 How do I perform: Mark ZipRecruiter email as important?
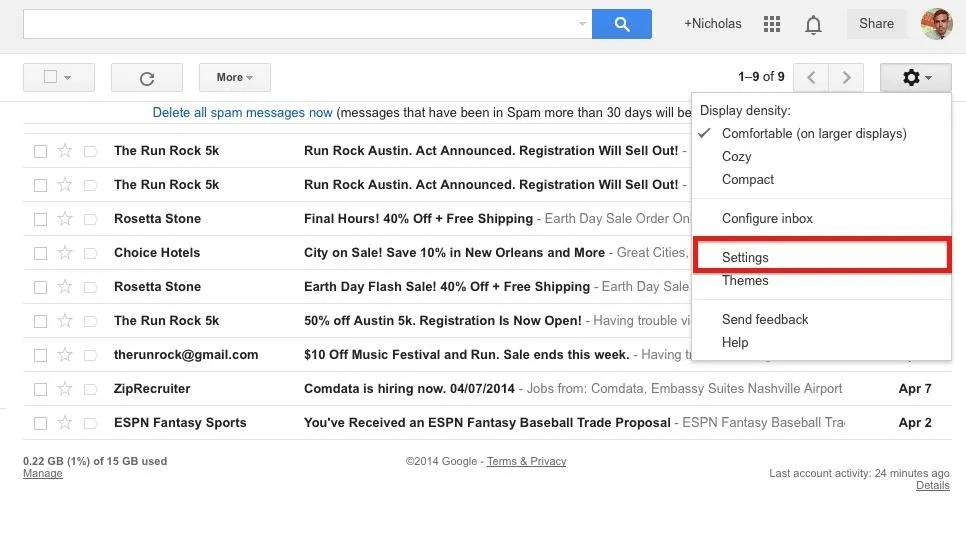point(91,389)
